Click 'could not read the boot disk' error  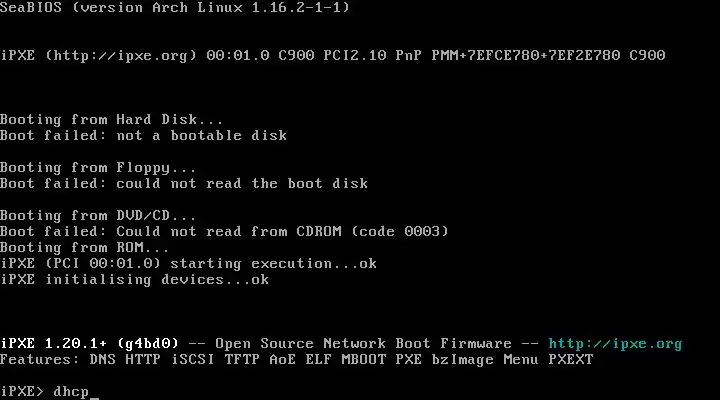coord(242,183)
